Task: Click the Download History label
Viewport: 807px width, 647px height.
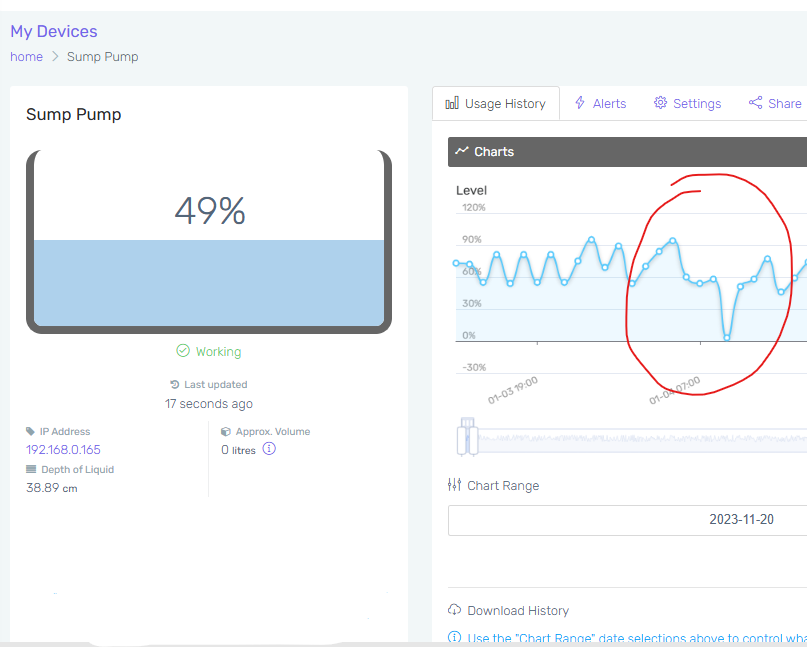Action: tap(518, 610)
